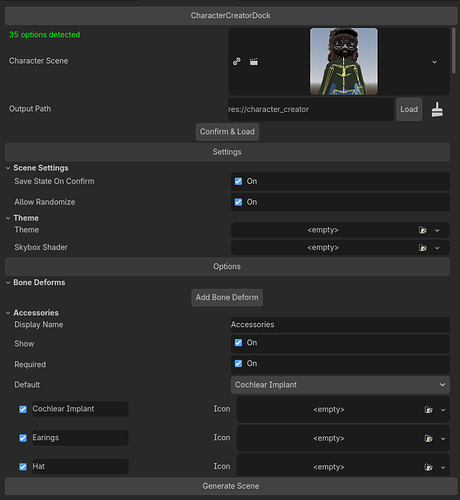The height and width of the screenshot is (500, 460).
Task: Click the Confirm & Load button
Action: tap(227, 132)
